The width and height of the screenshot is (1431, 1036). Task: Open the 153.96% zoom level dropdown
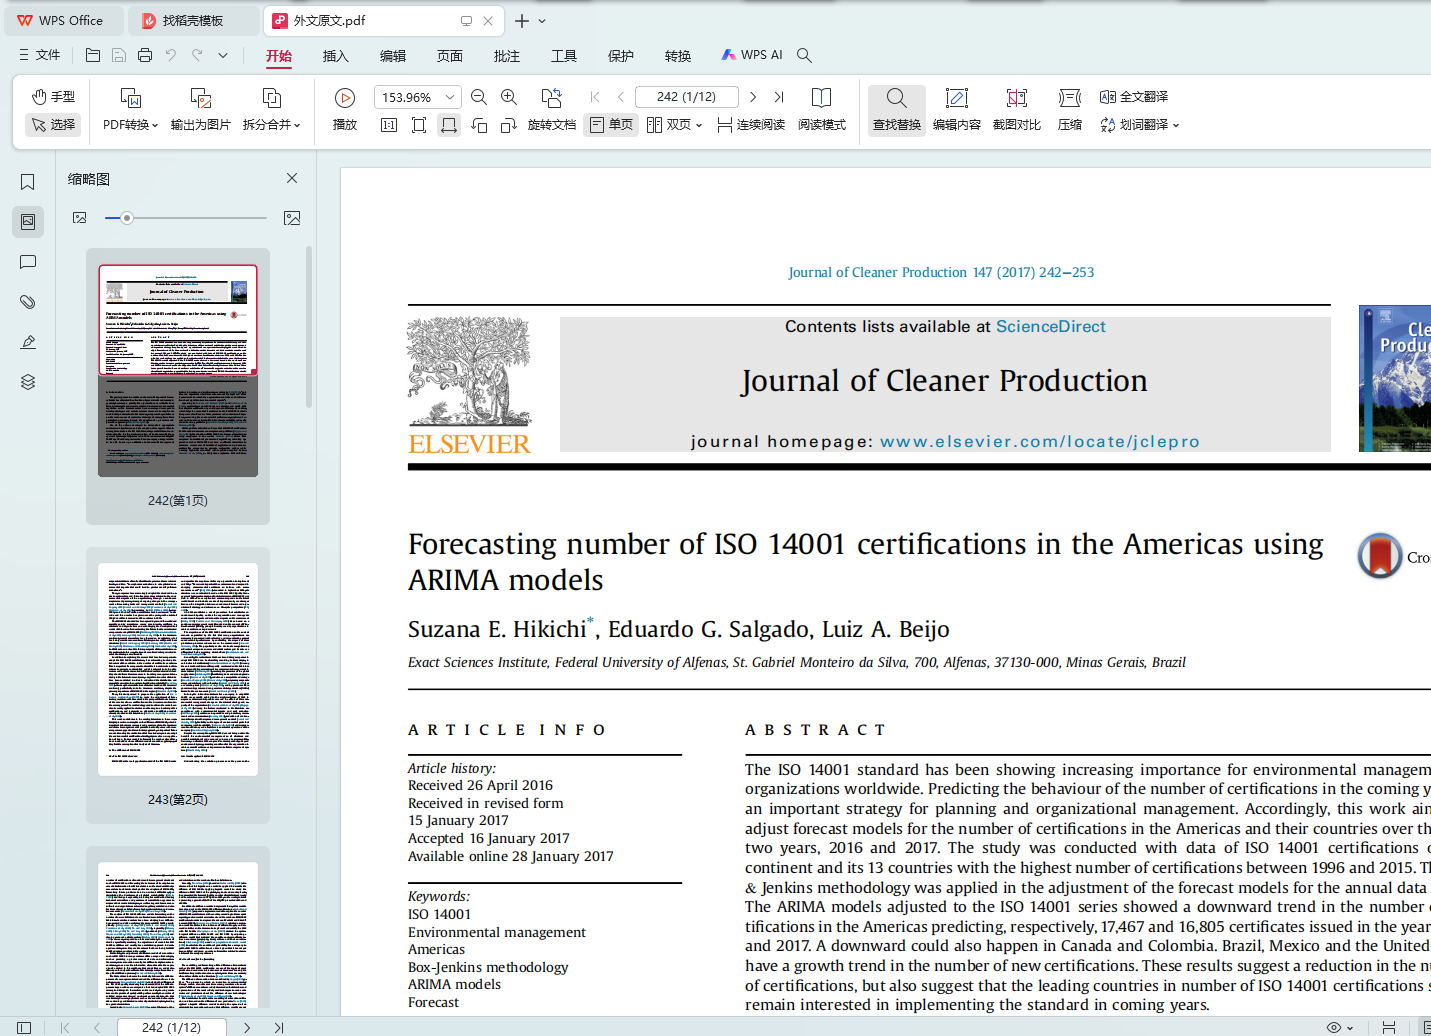(450, 97)
